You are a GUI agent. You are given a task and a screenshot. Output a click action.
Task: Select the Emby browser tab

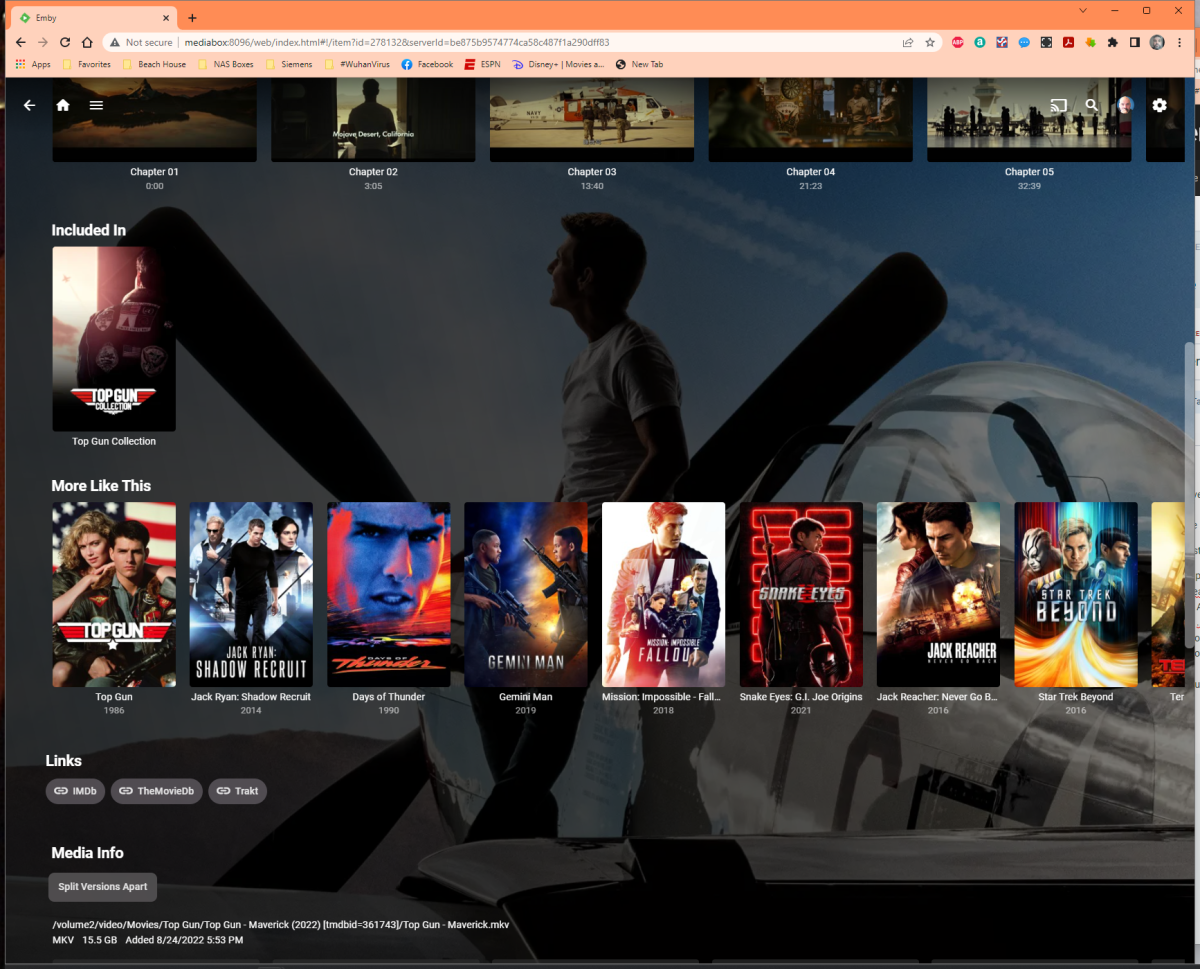coord(95,18)
